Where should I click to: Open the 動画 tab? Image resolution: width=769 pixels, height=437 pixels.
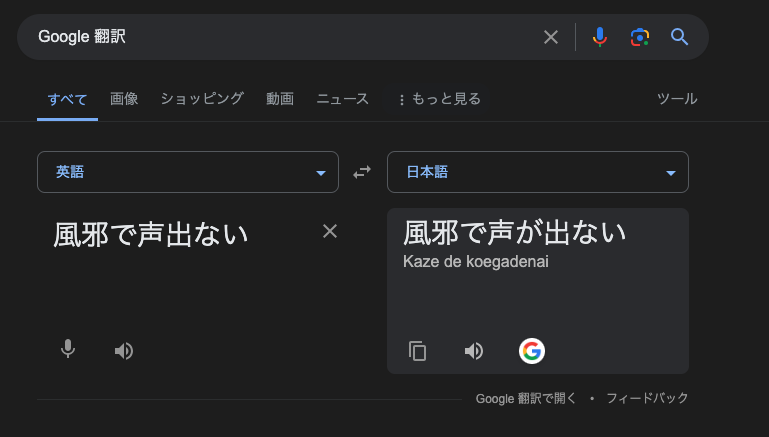[280, 99]
